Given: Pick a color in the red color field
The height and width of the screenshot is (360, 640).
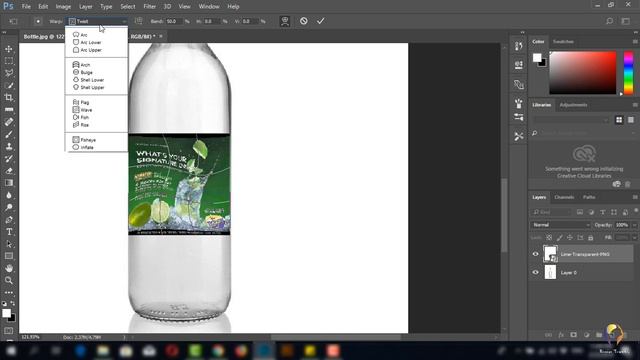Looking at the screenshot, I should (x=582, y=73).
